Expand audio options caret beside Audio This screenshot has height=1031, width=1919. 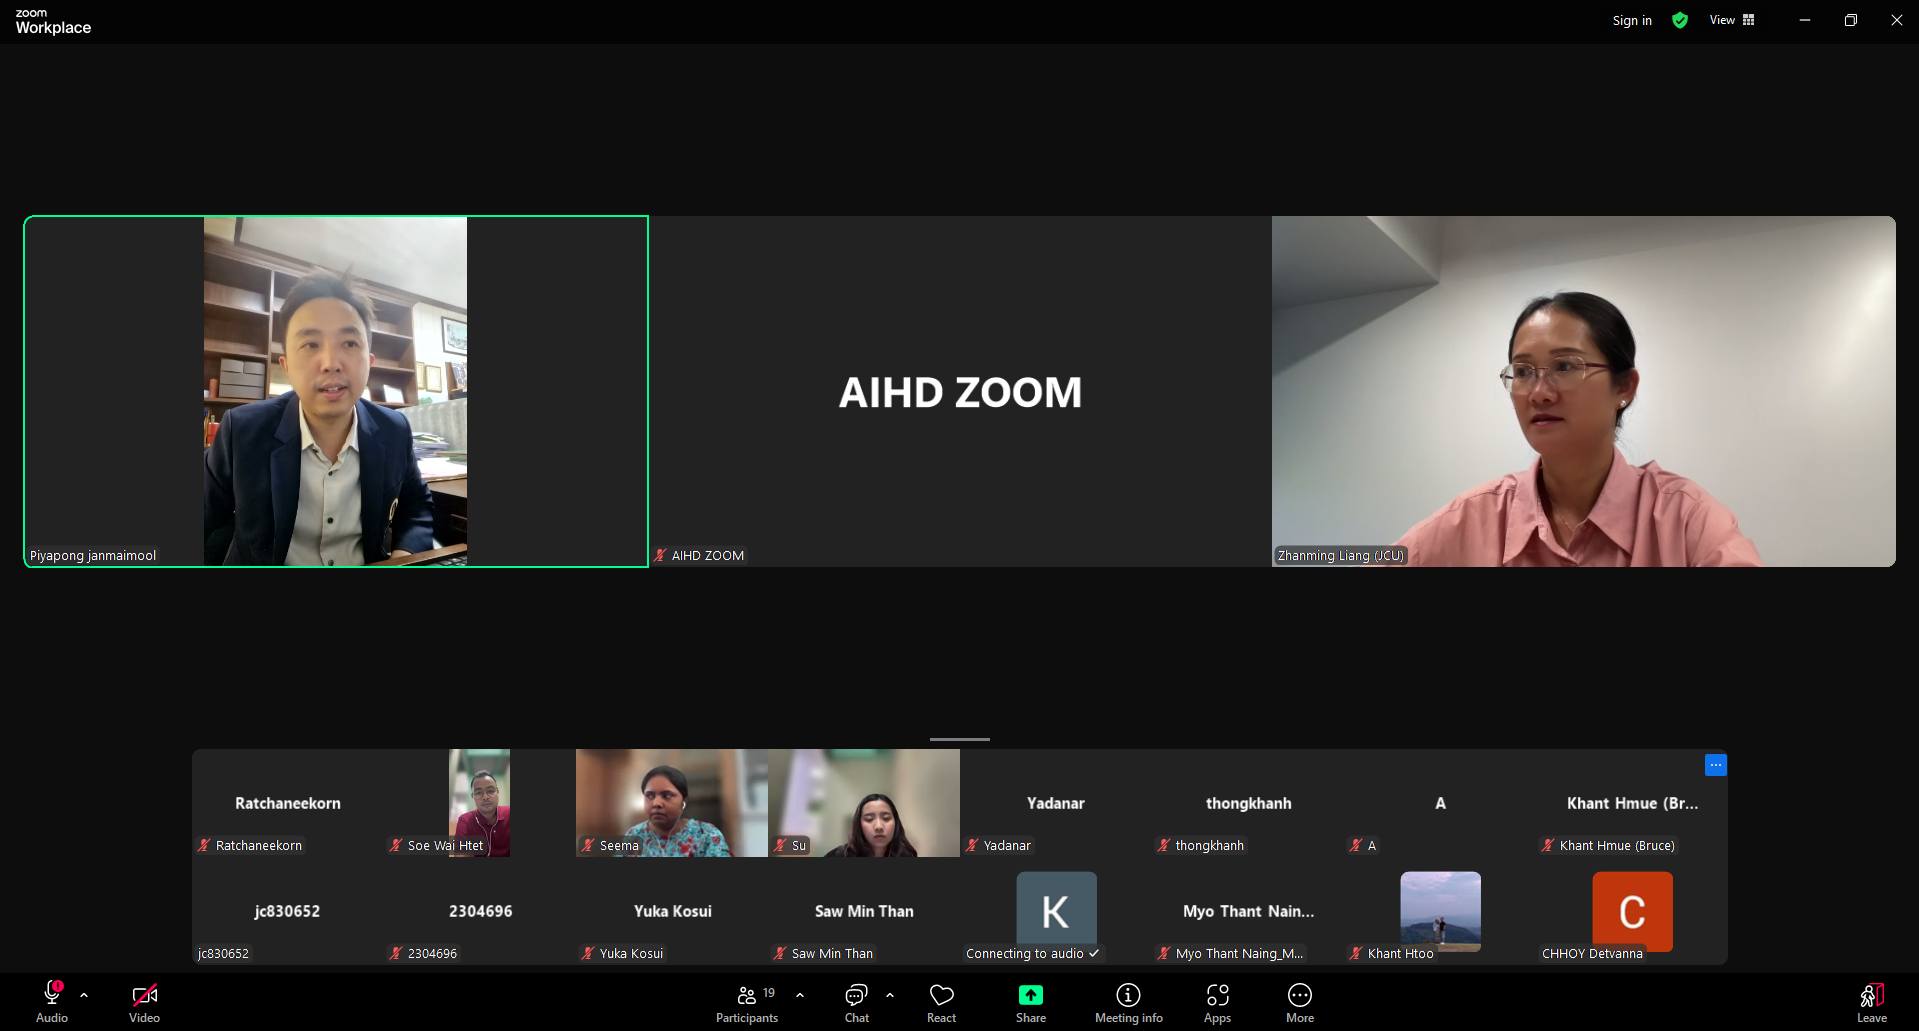point(84,995)
